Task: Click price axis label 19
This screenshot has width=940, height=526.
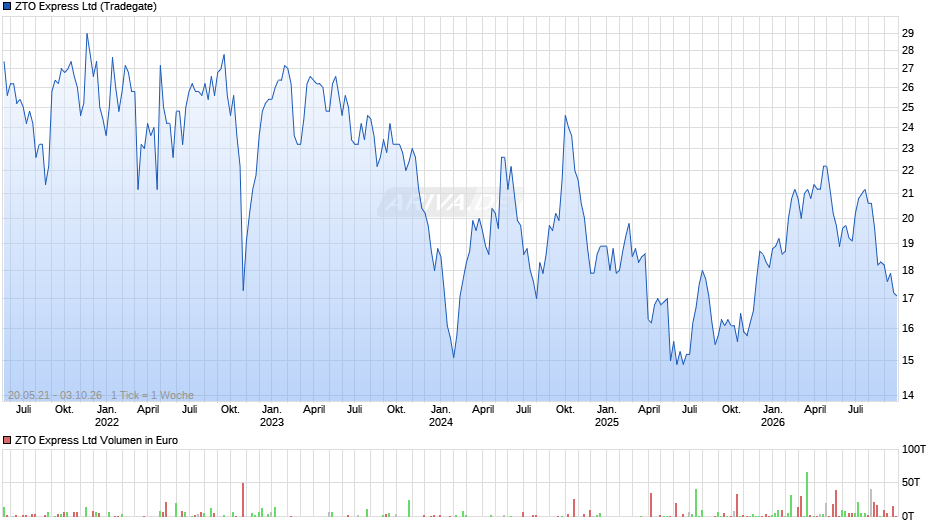Action: click(908, 244)
